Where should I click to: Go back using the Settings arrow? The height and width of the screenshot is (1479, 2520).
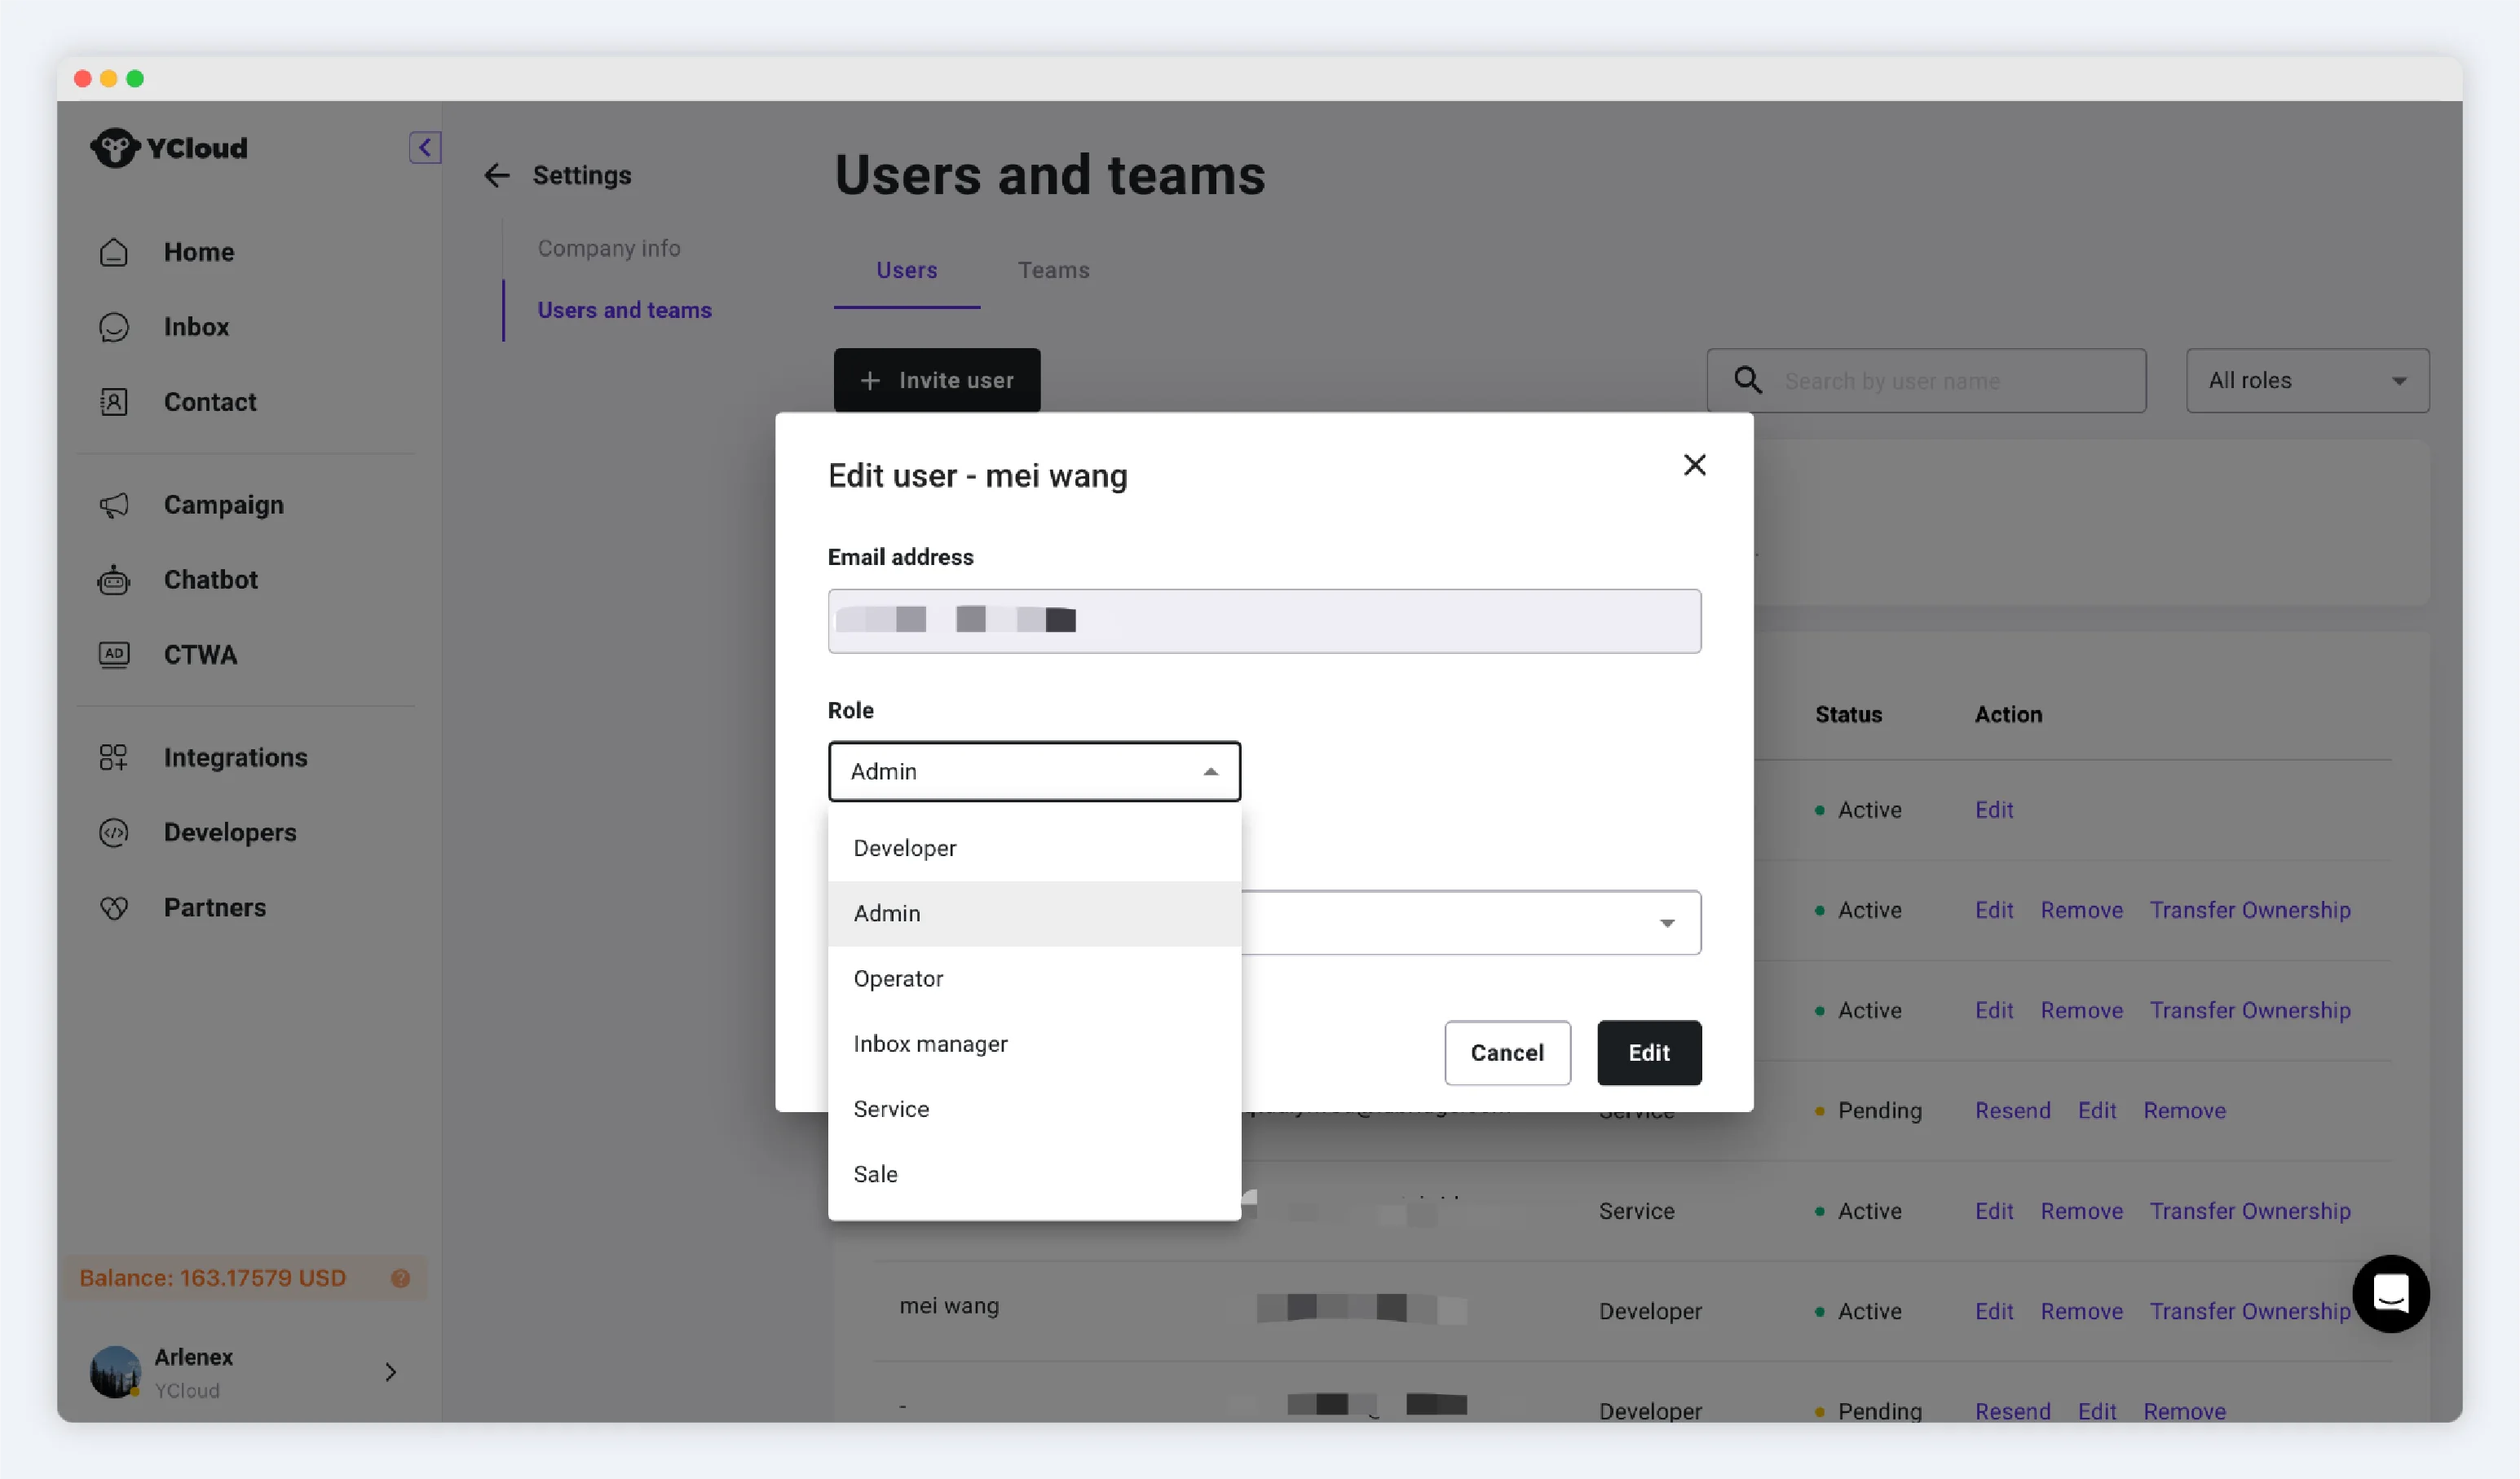497,176
